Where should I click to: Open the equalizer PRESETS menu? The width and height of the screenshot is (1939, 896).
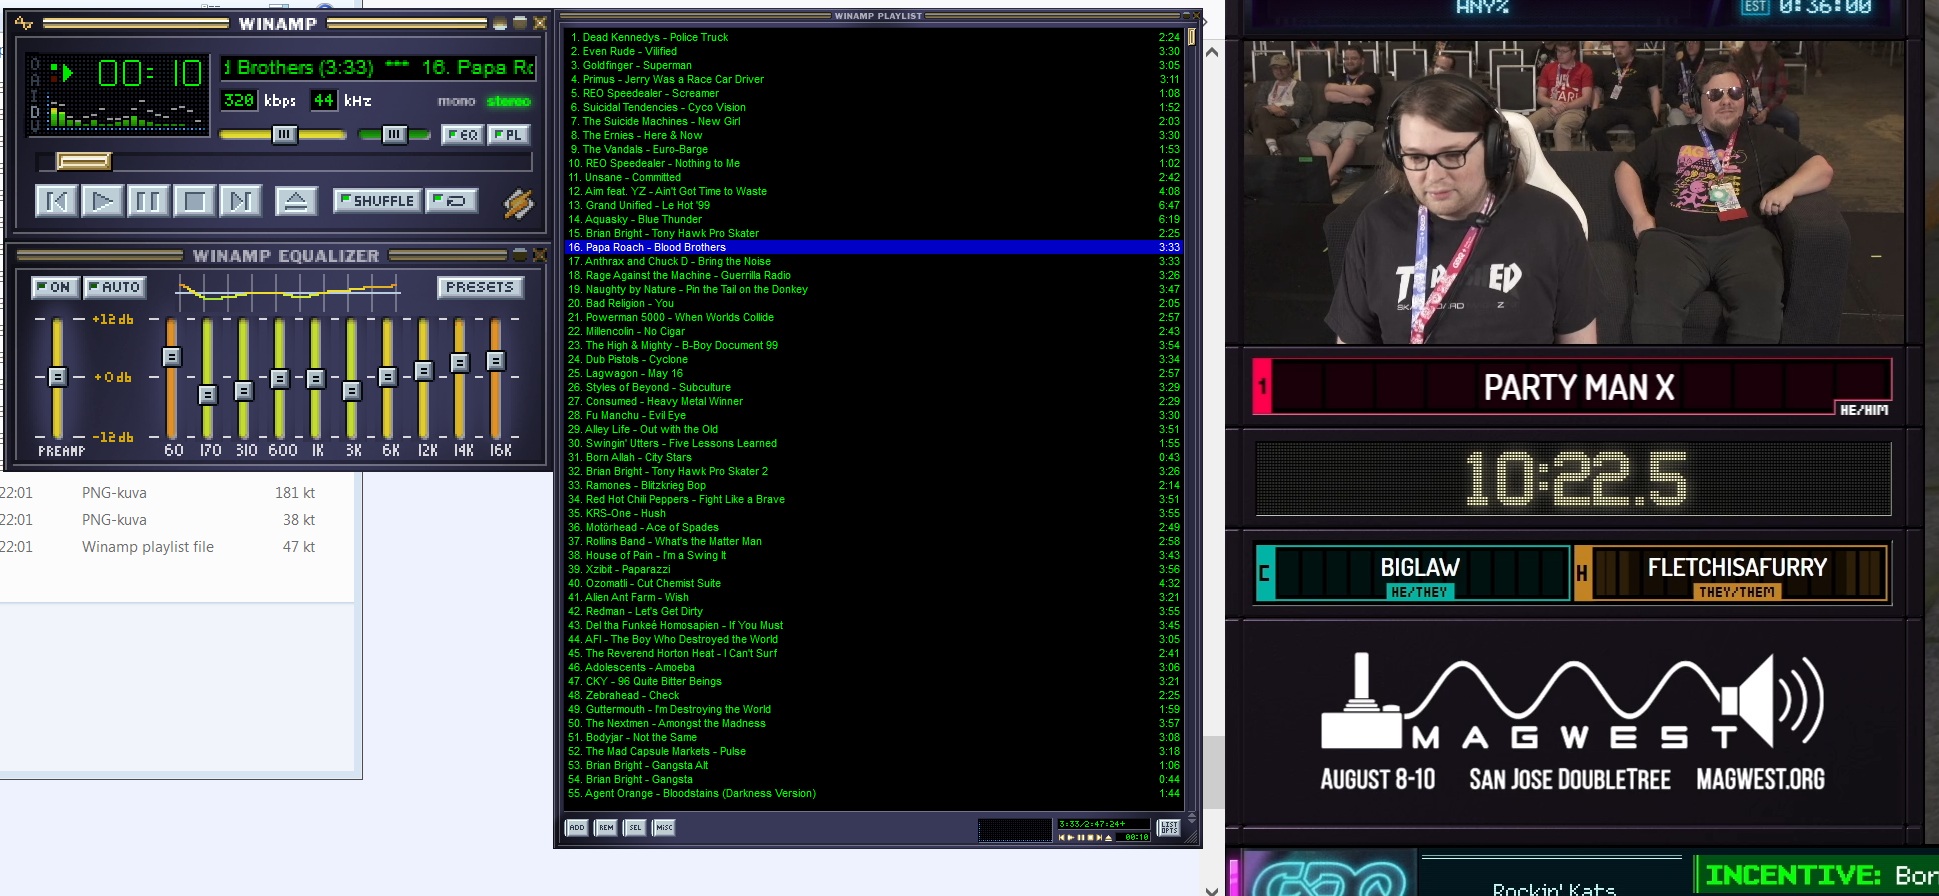[x=480, y=287]
